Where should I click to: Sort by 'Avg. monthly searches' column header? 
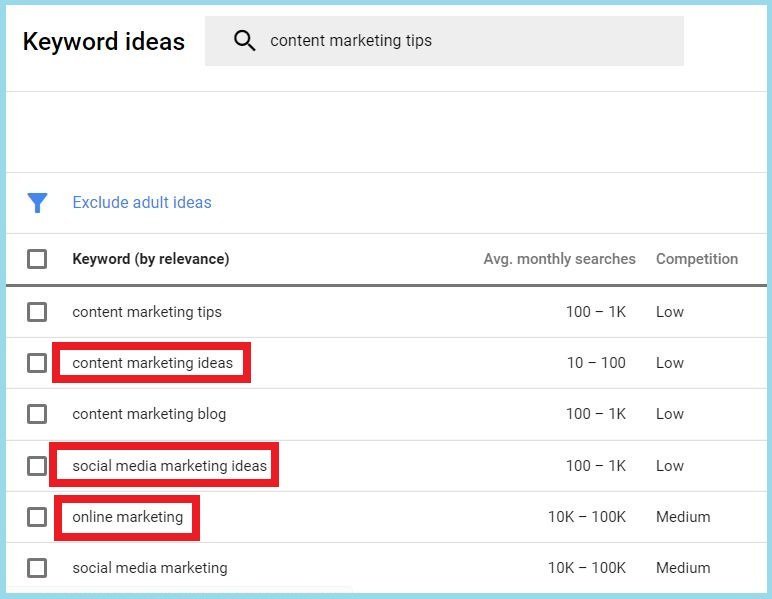(559, 259)
